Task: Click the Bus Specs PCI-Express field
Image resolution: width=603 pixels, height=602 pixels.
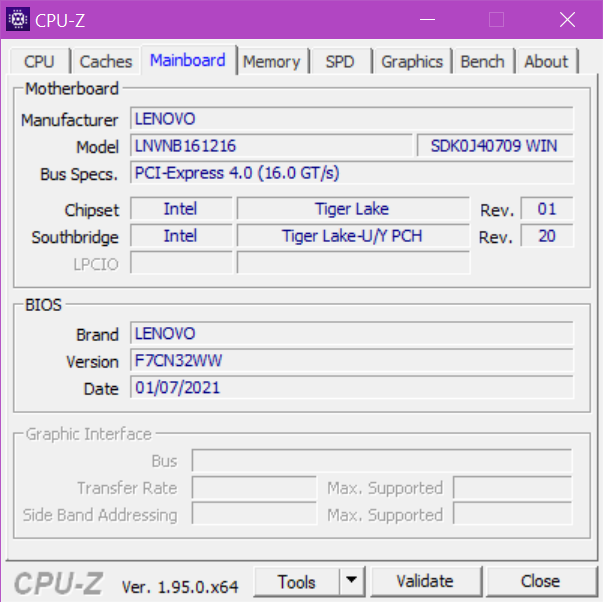Action: (x=352, y=173)
